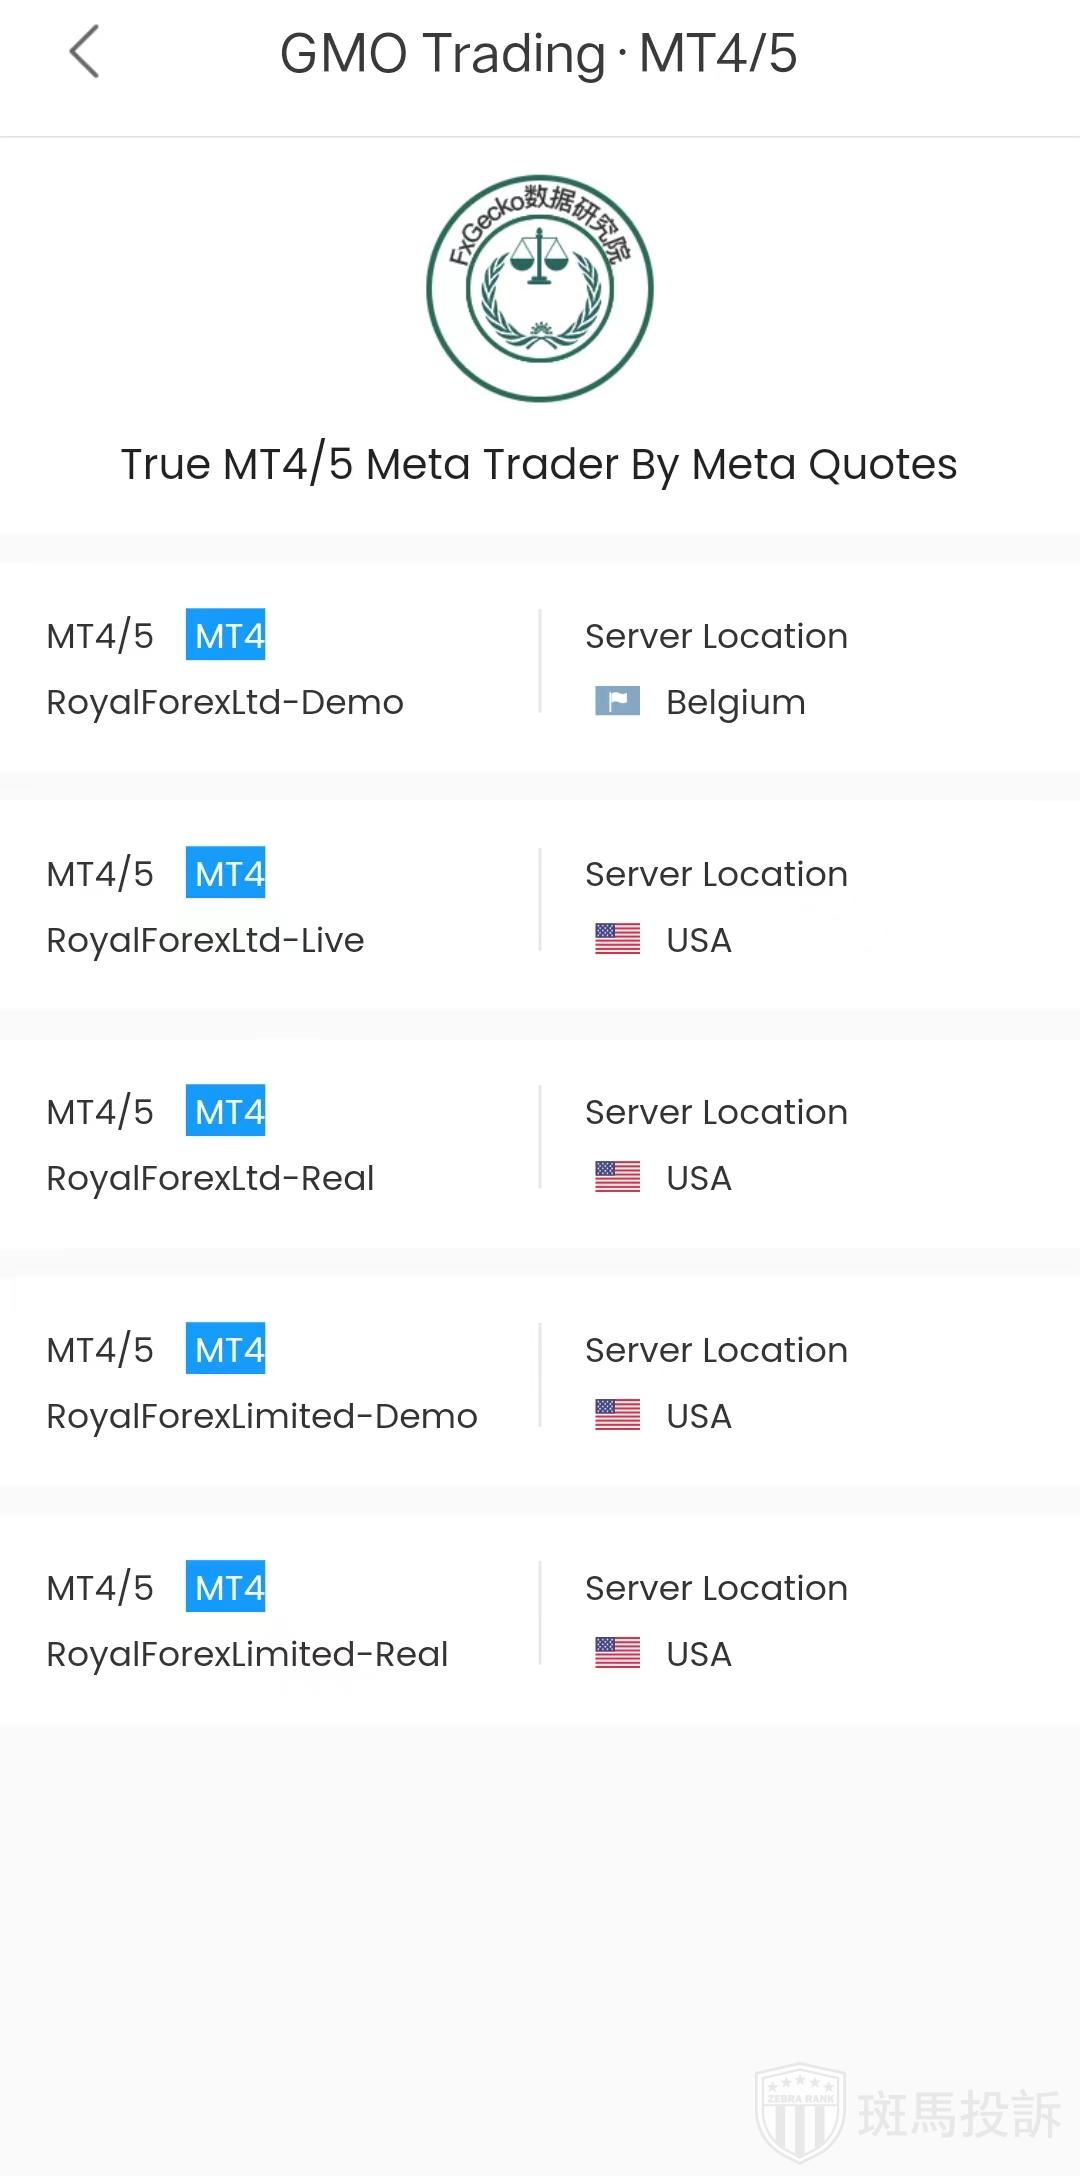
Task: Open the RoyalForexLtd-Demo server entry
Action: (x=225, y=702)
